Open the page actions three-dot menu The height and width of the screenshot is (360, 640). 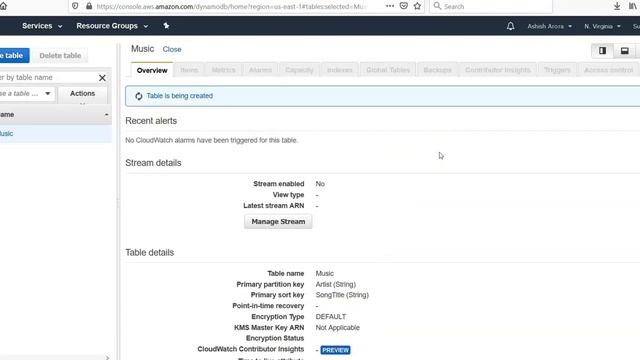[390, 6]
